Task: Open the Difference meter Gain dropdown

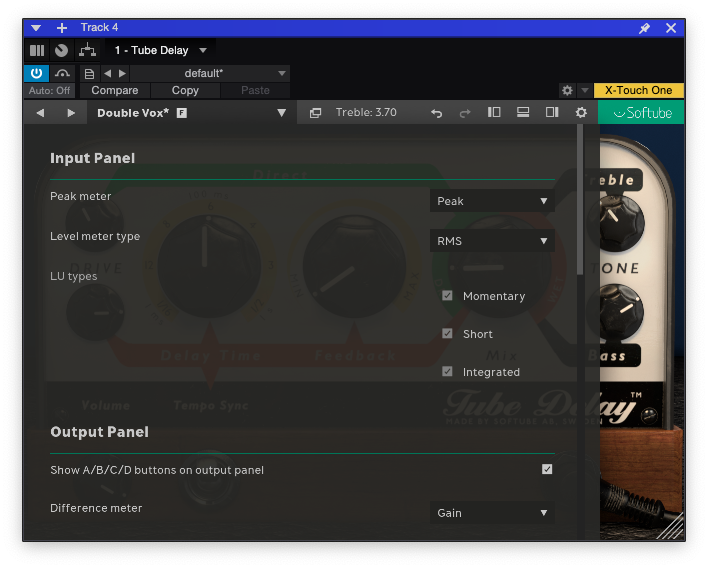Action: pos(492,513)
